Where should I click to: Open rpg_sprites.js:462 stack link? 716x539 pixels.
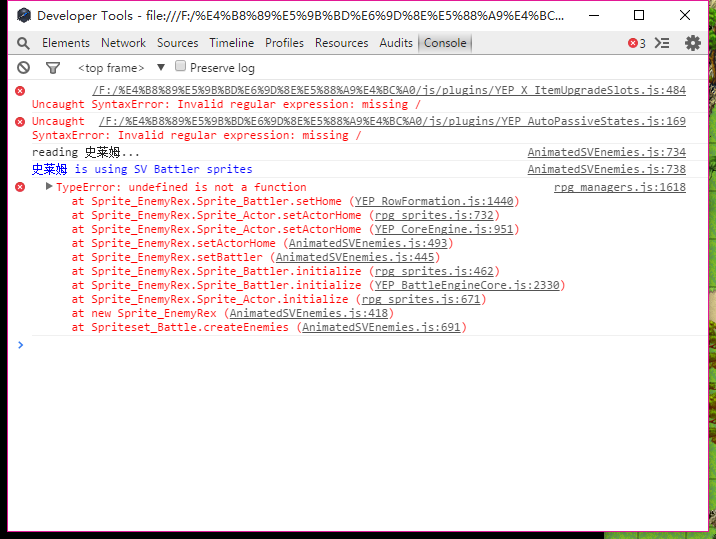434,271
